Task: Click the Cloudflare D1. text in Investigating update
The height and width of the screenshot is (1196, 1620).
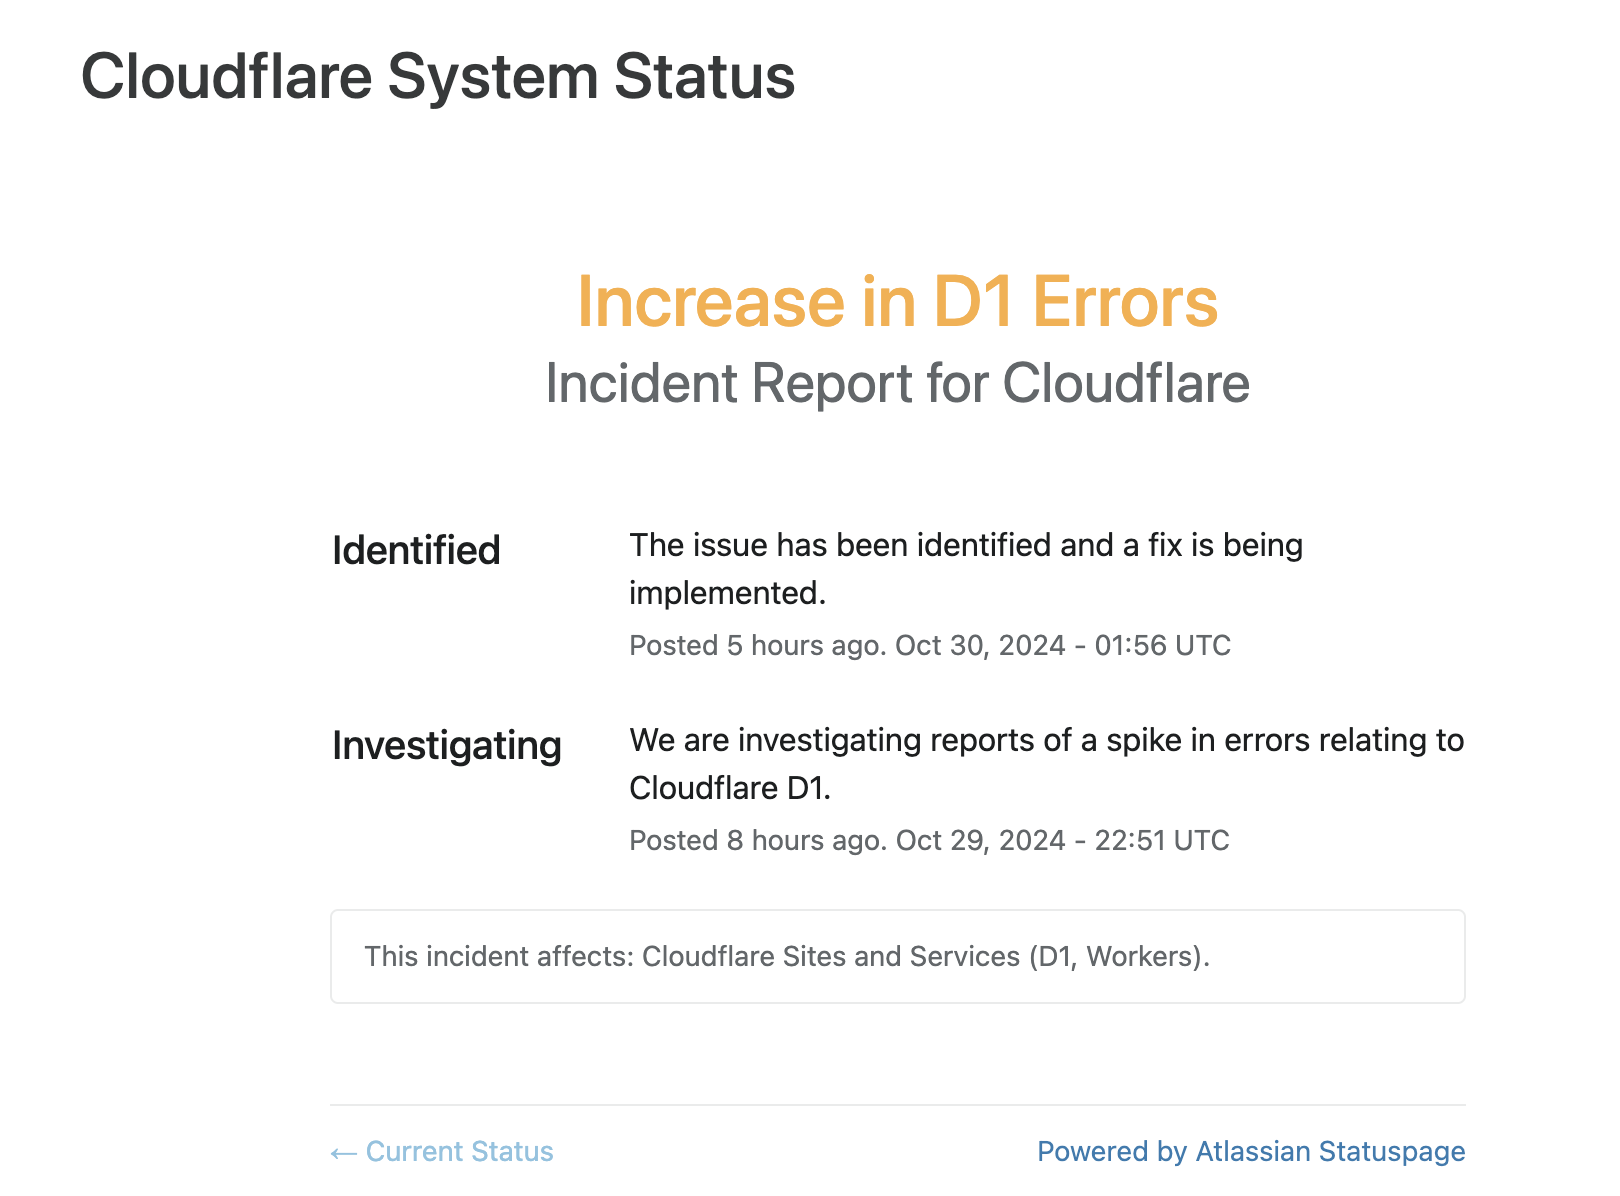Action: (730, 789)
